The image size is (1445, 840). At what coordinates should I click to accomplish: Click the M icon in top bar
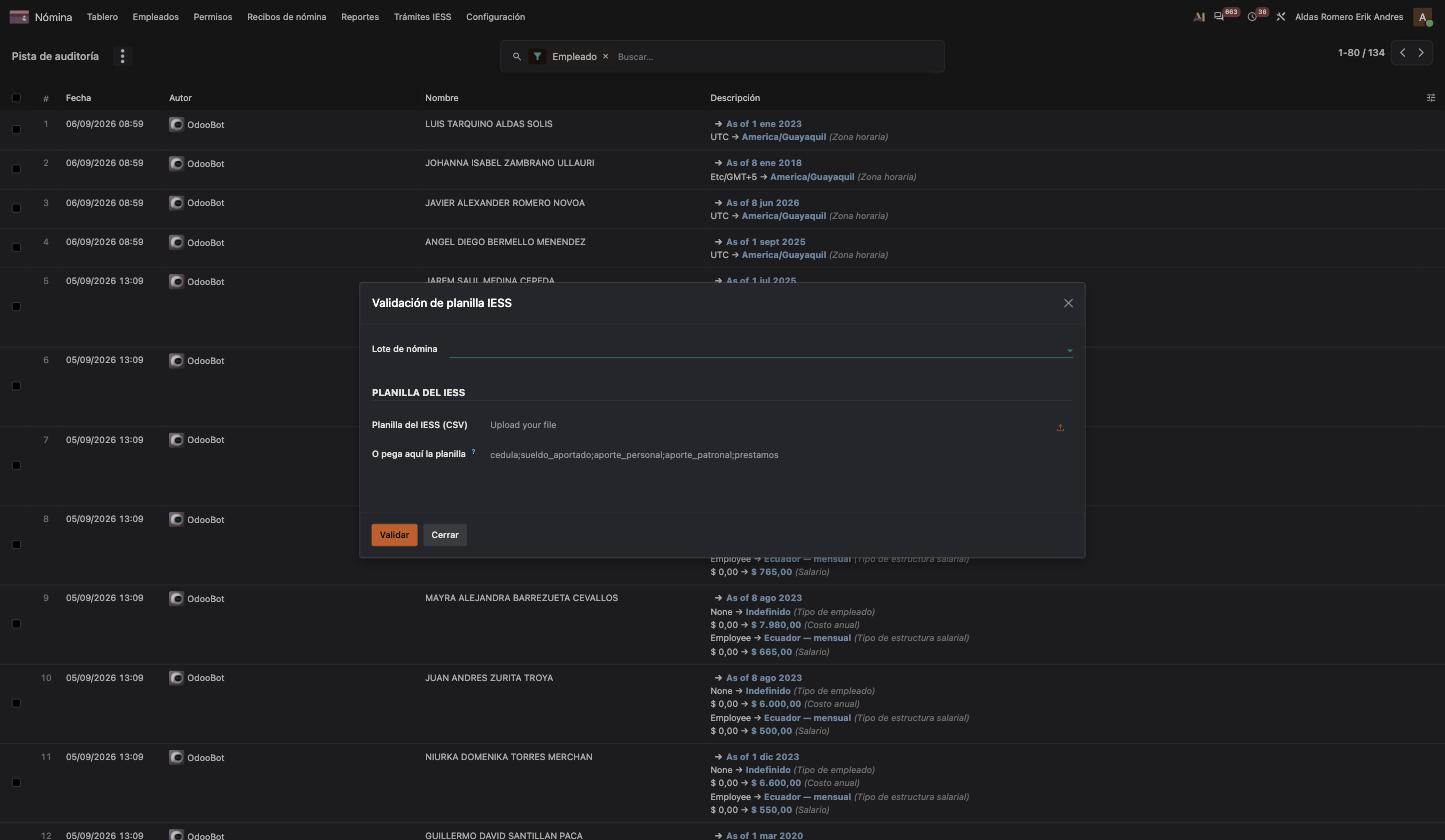[x=1199, y=17]
